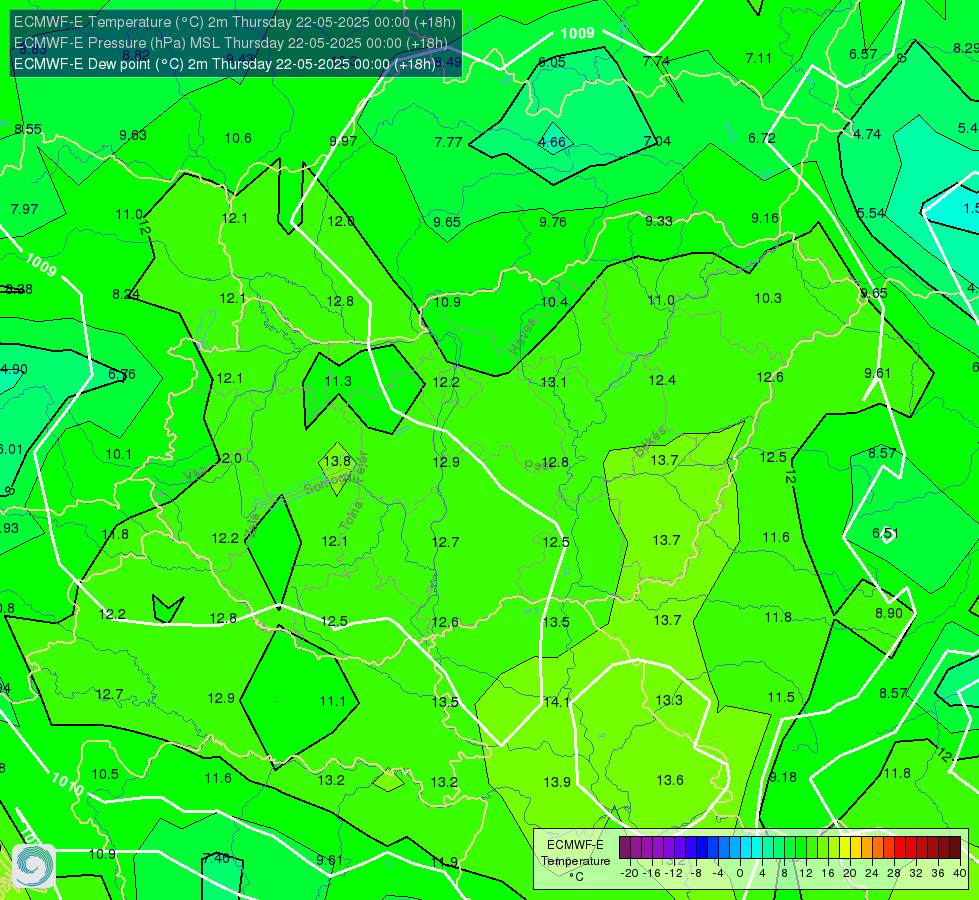Click the cyan legend swatch above 0
This screenshot has width=979, height=900.
pos(745,848)
